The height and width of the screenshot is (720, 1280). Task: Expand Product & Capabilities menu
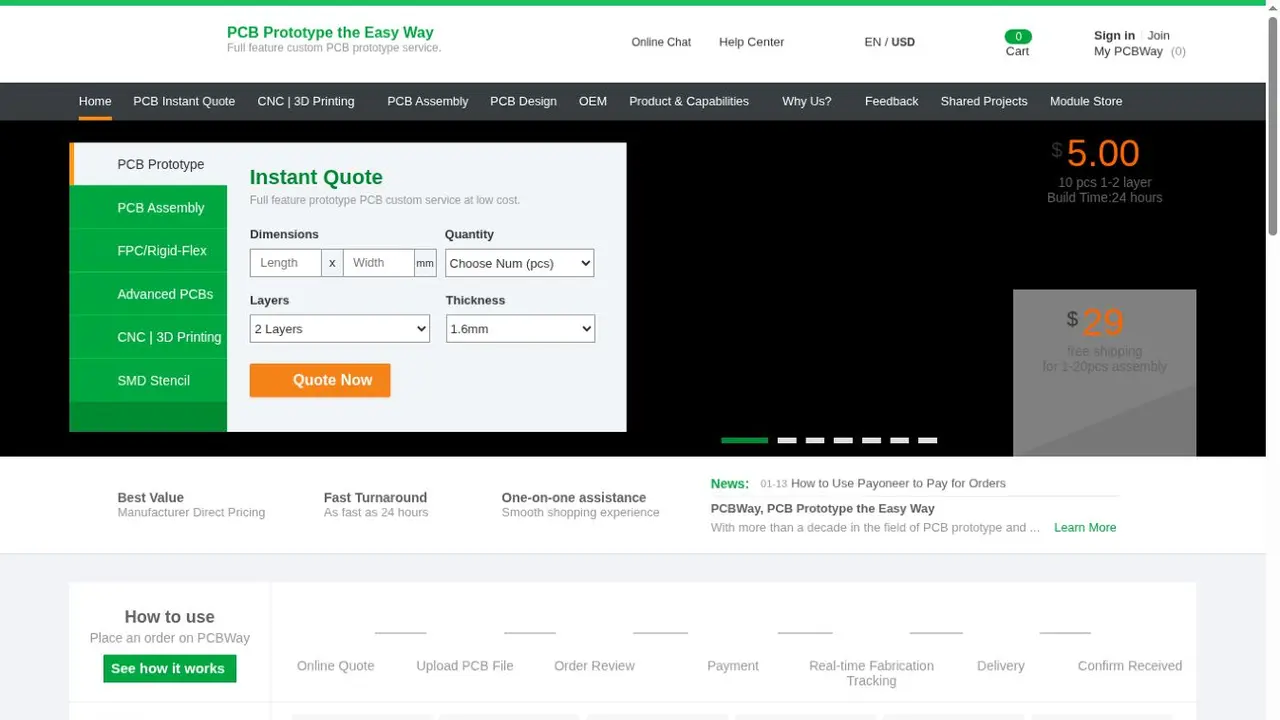point(689,101)
